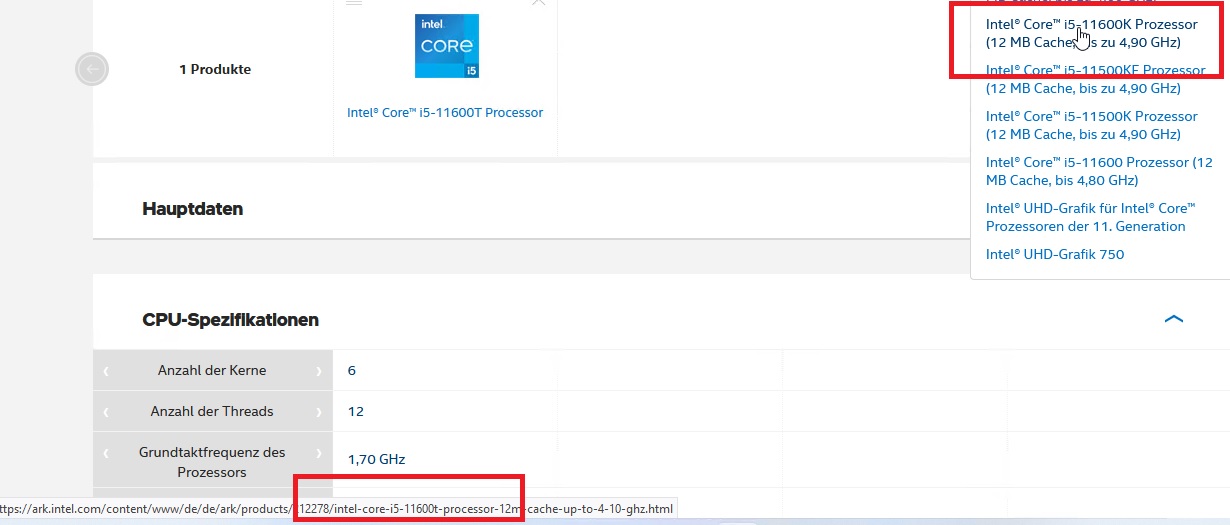Click the Anzahl der Kerne label
Image resolution: width=1230 pixels, height=525 pixels.
(212, 370)
